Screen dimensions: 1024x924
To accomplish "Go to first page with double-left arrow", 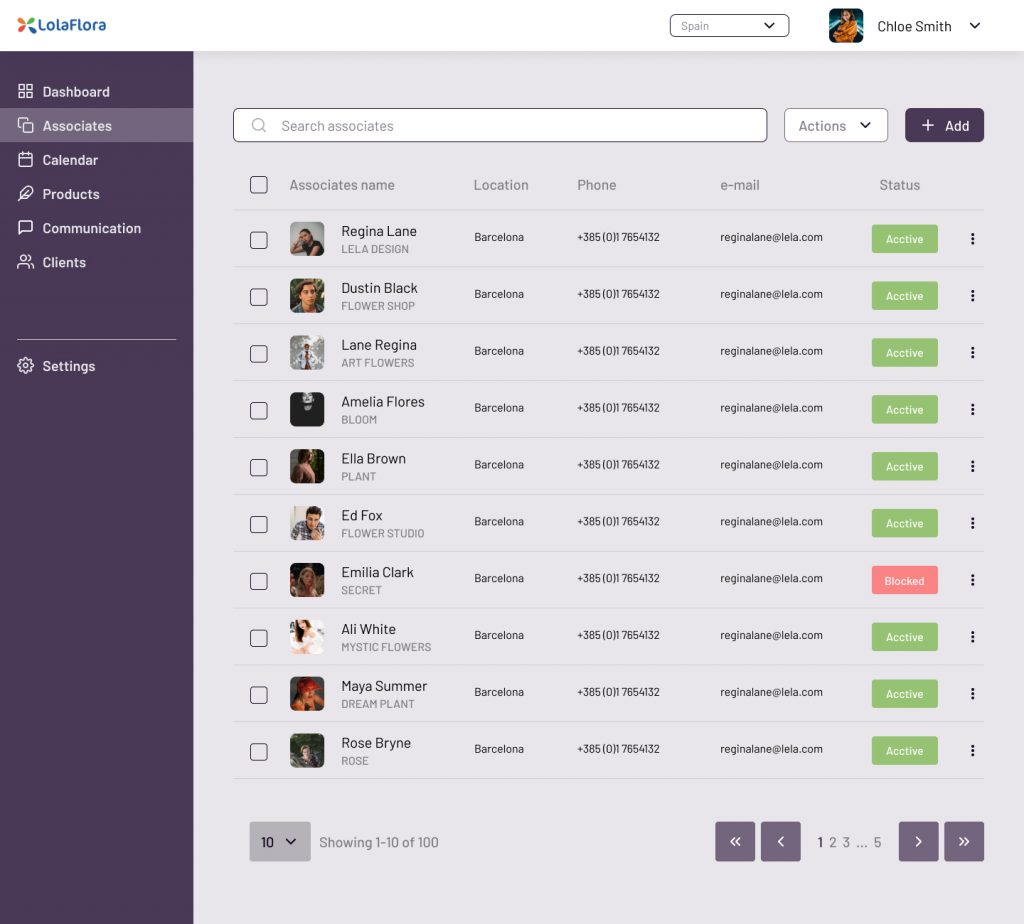I will point(735,842).
